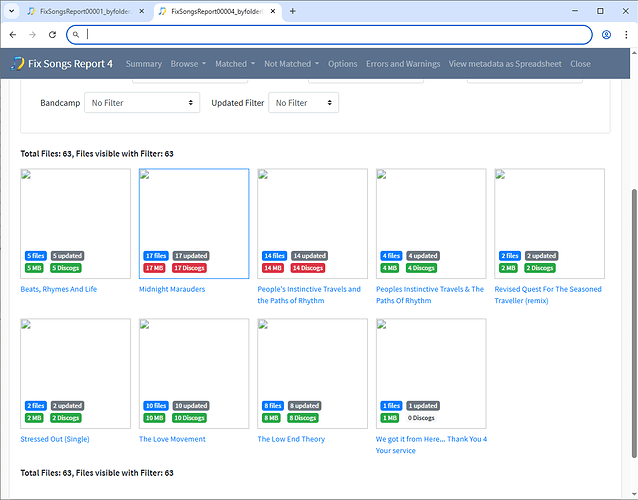Click the 17 files badge
The width and height of the screenshot is (638, 500).
point(156,256)
